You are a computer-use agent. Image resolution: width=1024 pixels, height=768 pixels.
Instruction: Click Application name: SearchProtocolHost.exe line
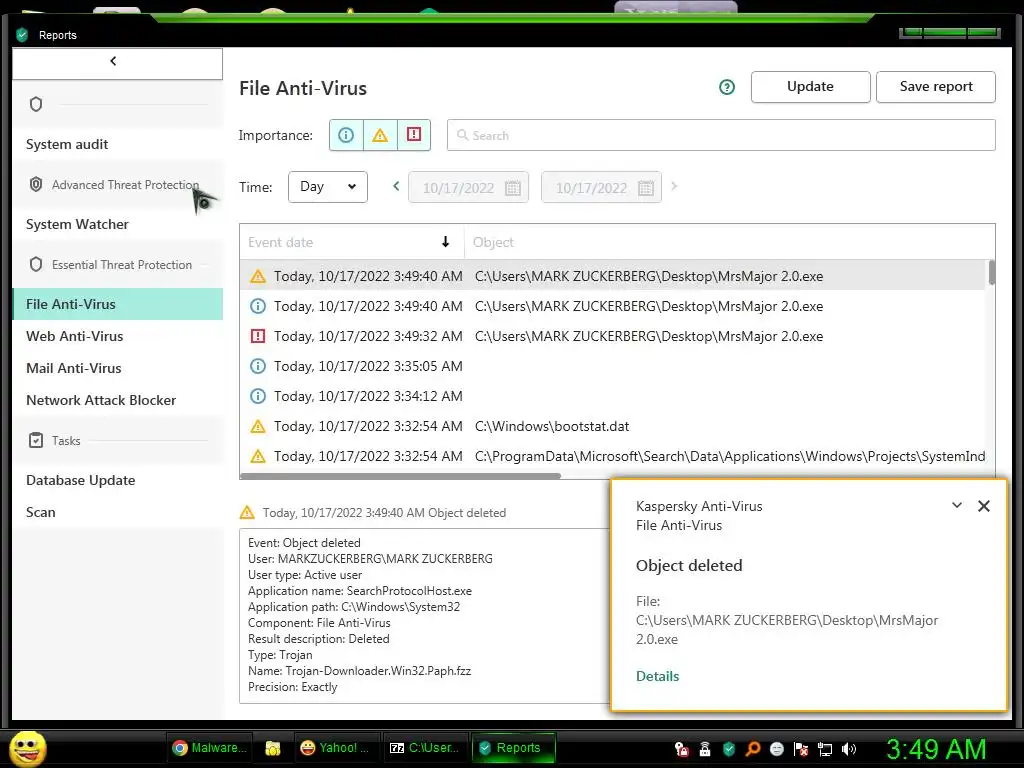click(360, 591)
